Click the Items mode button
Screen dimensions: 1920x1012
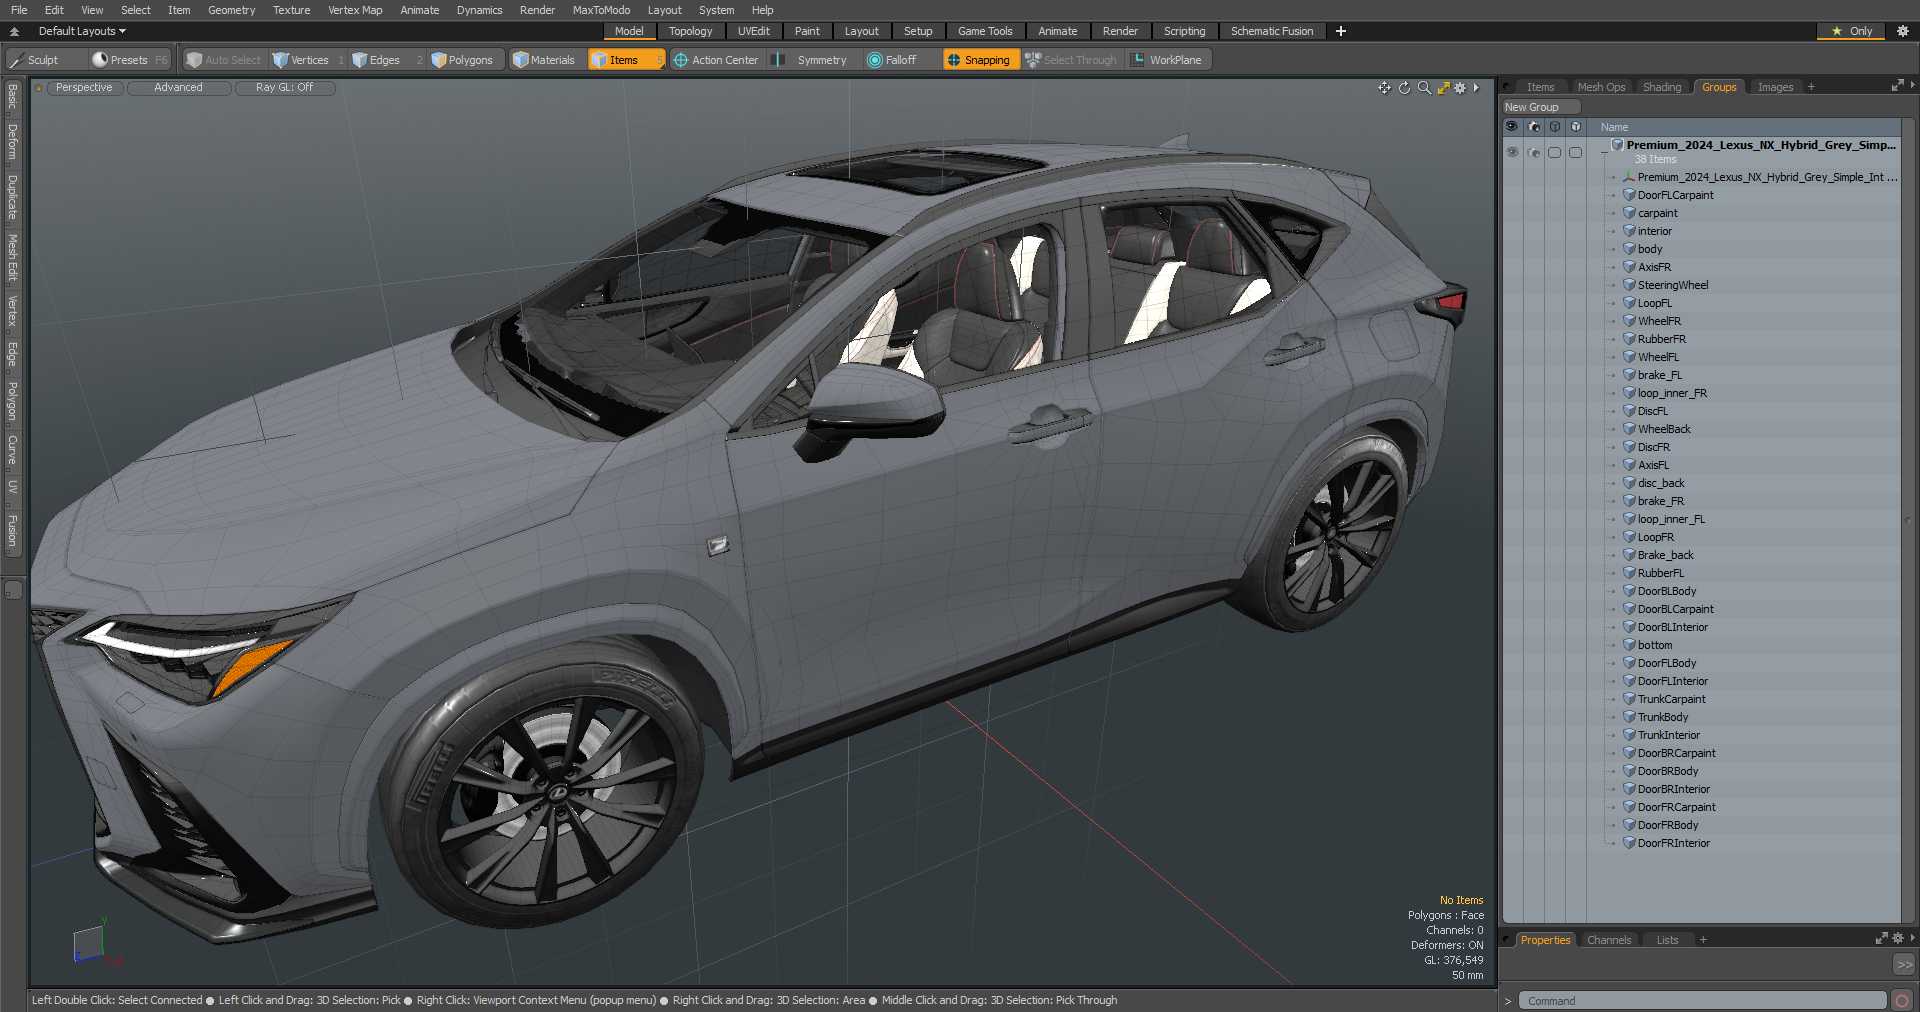pyautogui.click(x=625, y=60)
